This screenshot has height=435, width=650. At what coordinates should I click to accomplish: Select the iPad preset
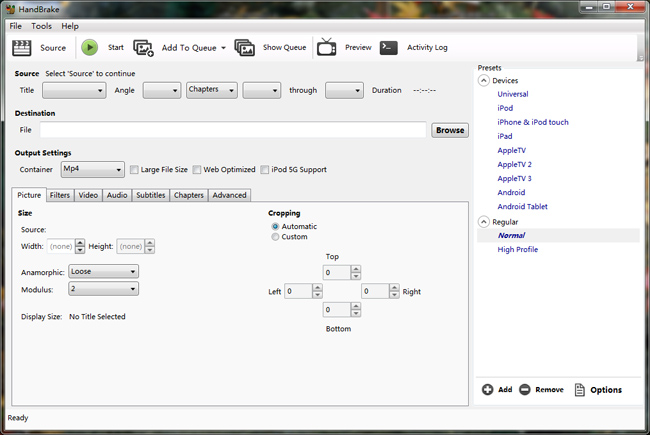click(x=504, y=136)
